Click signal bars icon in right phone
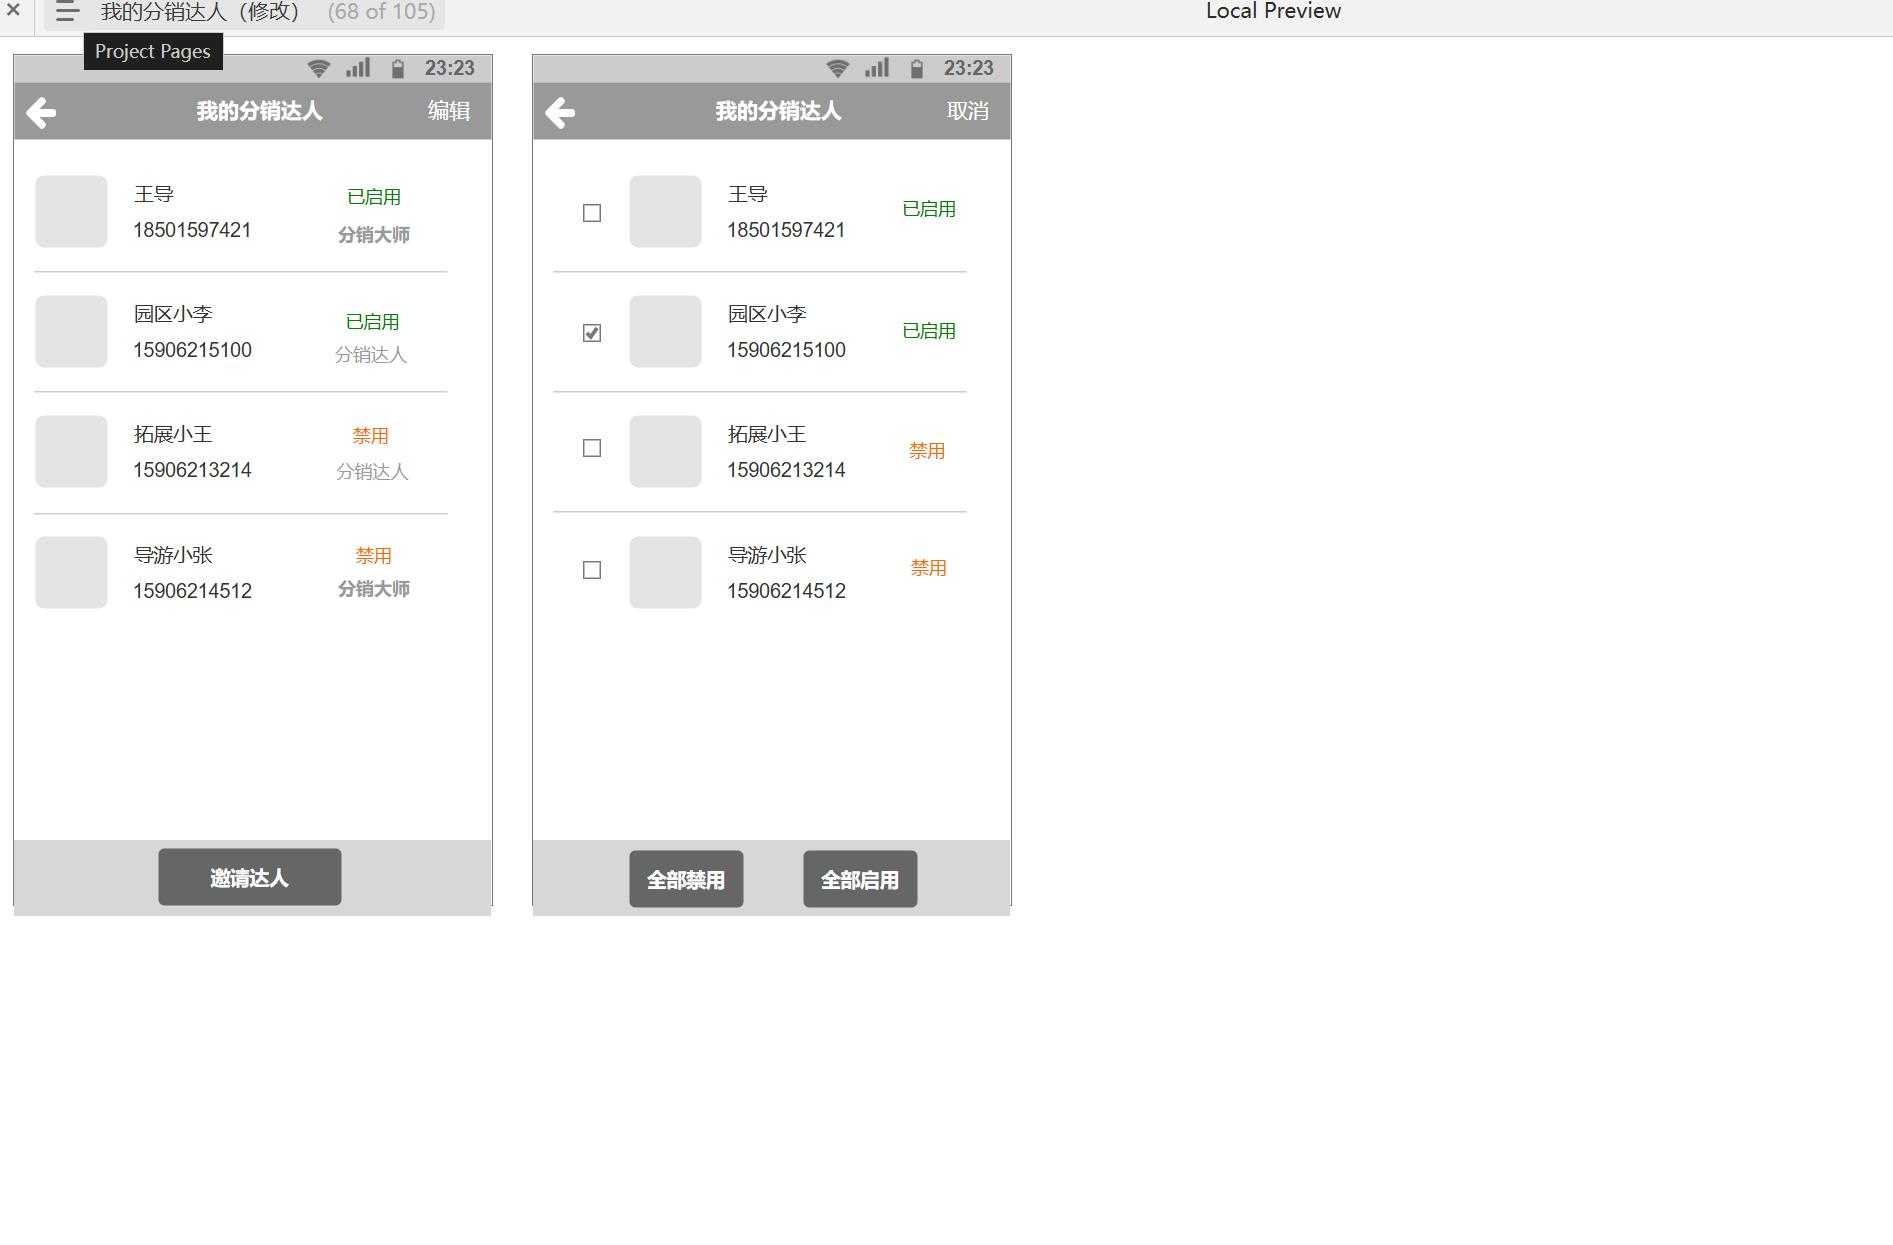 (x=877, y=68)
